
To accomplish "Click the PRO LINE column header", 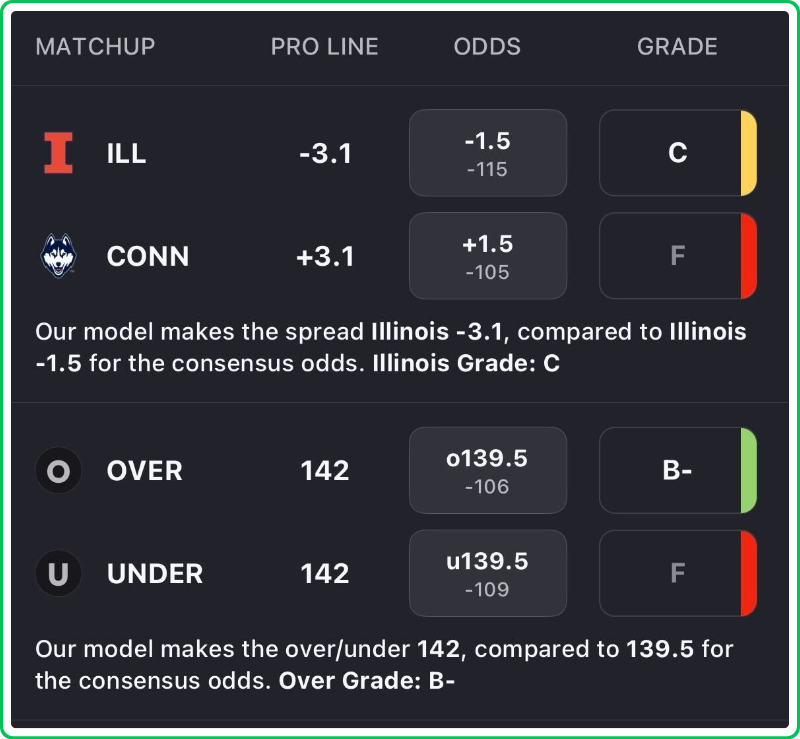I will (324, 47).
